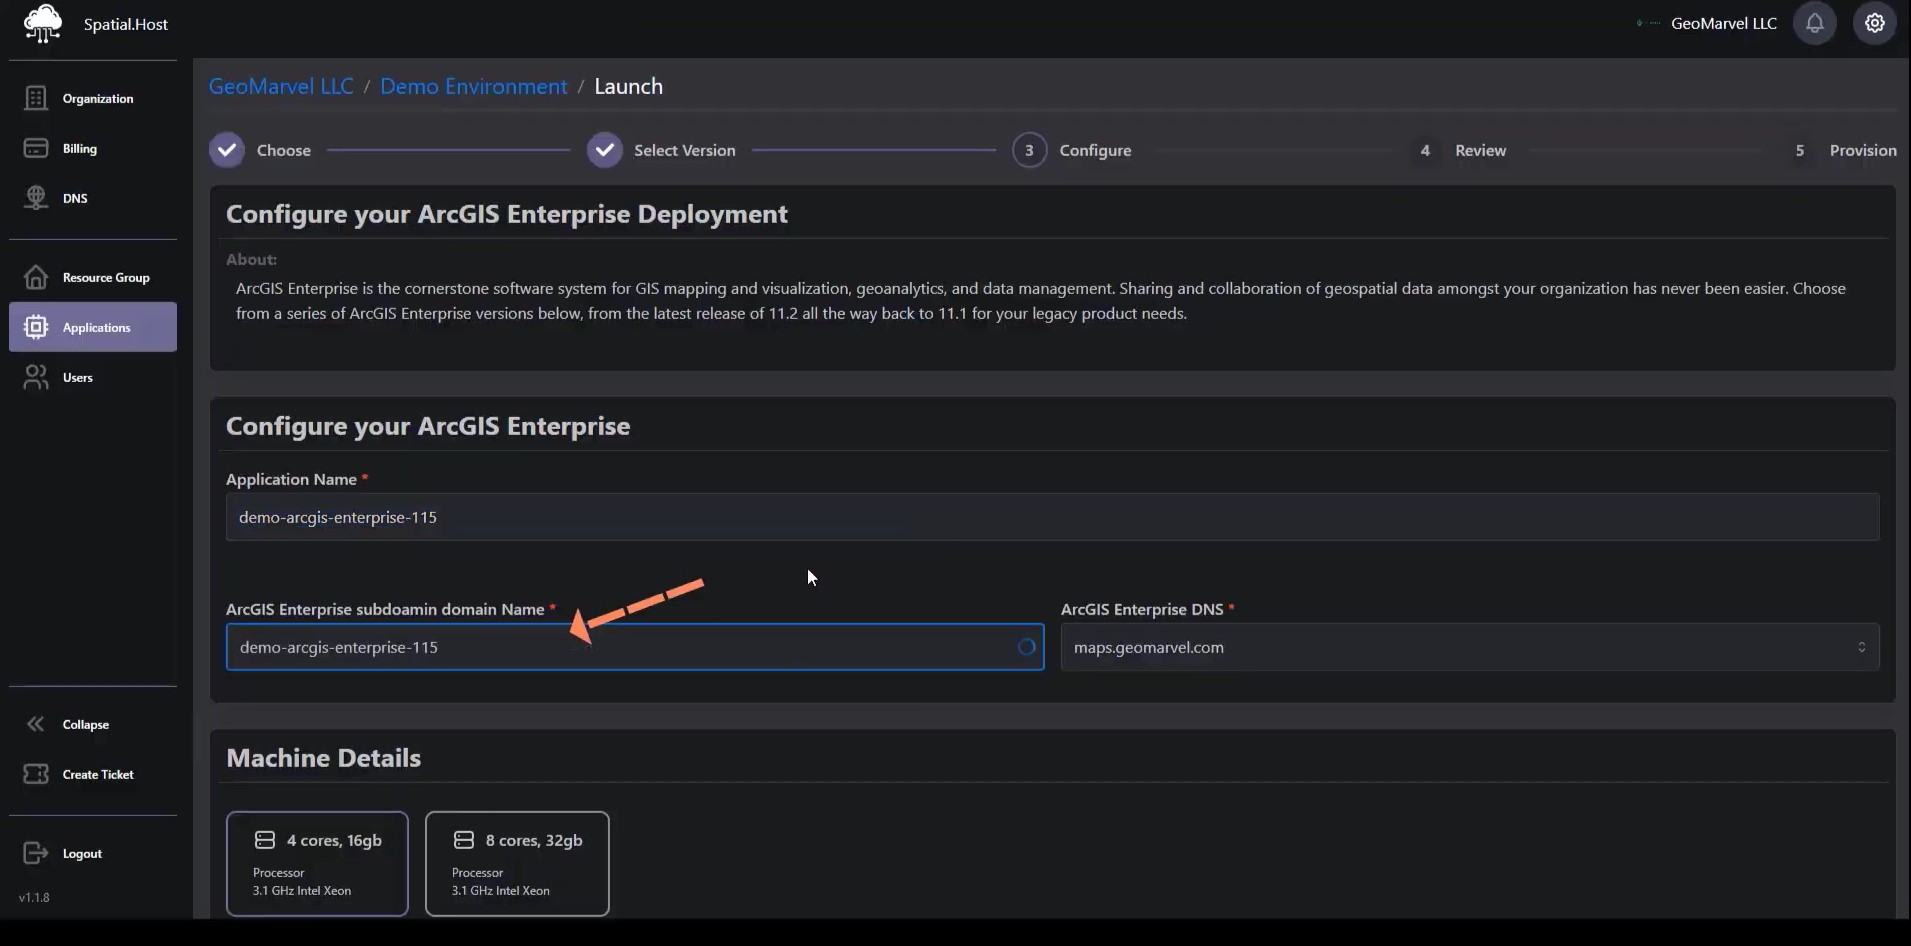Open the settings gear icon
Screen dimensions: 1911x946
tap(1874, 23)
